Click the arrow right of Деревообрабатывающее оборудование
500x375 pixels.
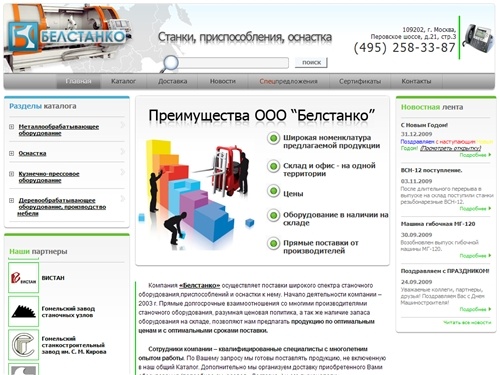[x=122, y=199]
